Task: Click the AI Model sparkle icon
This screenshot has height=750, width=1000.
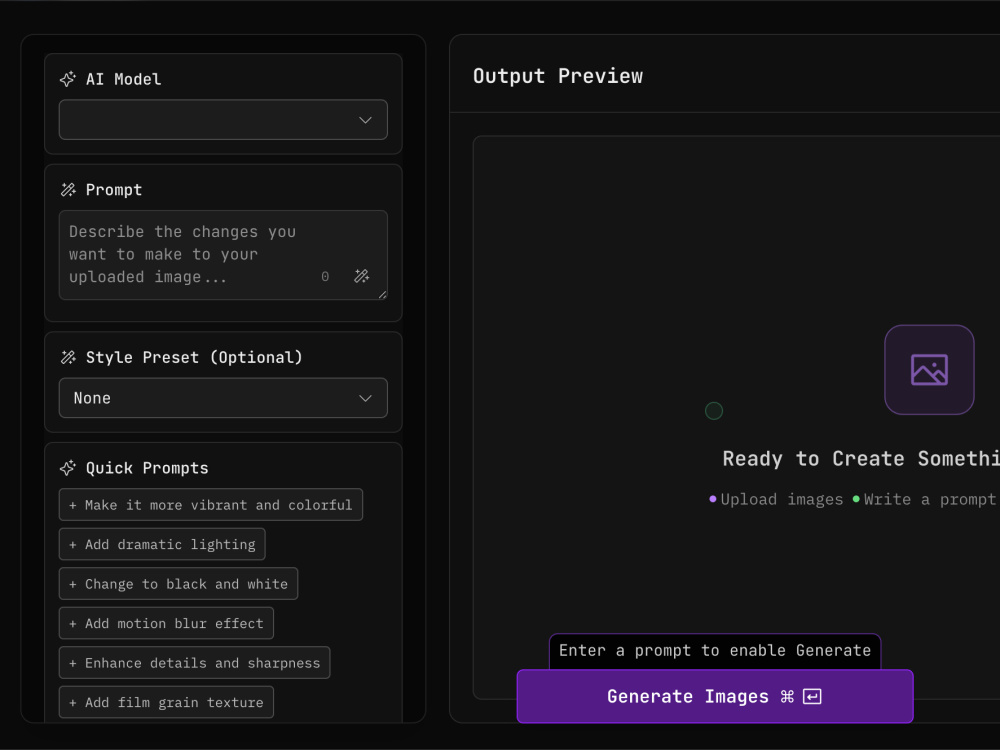Action: pos(68,79)
